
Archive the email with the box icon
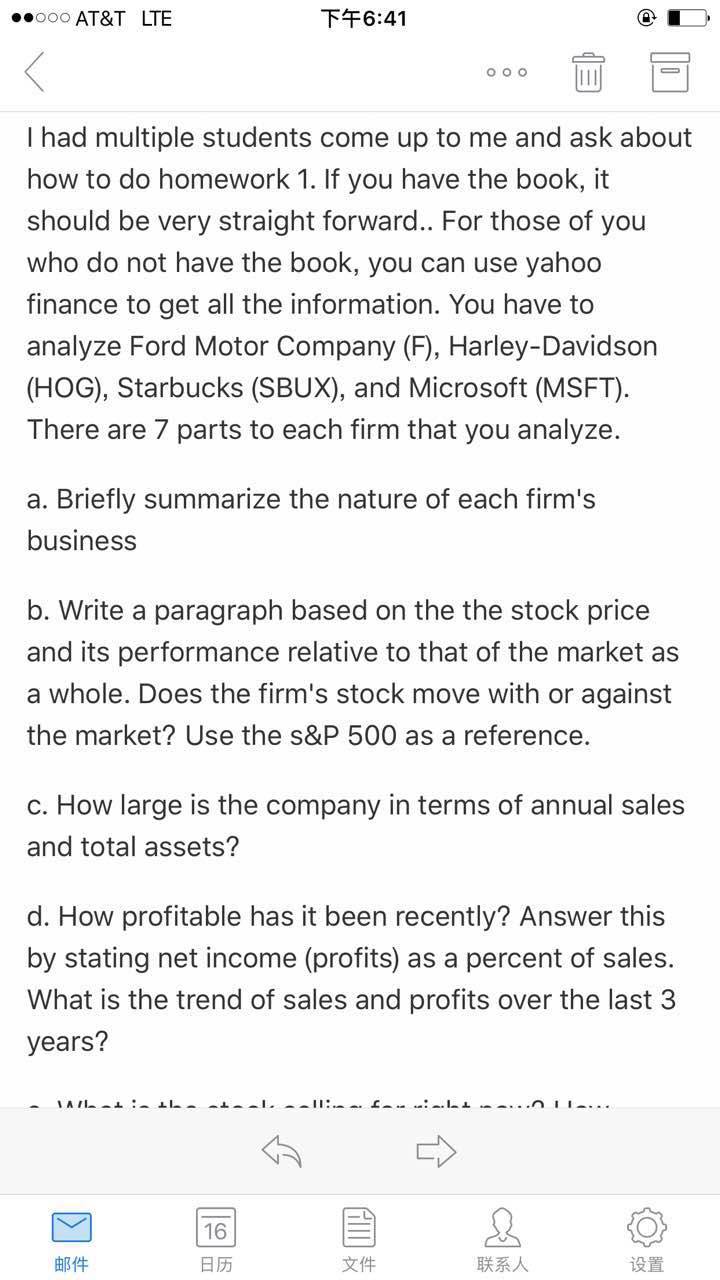click(669, 73)
